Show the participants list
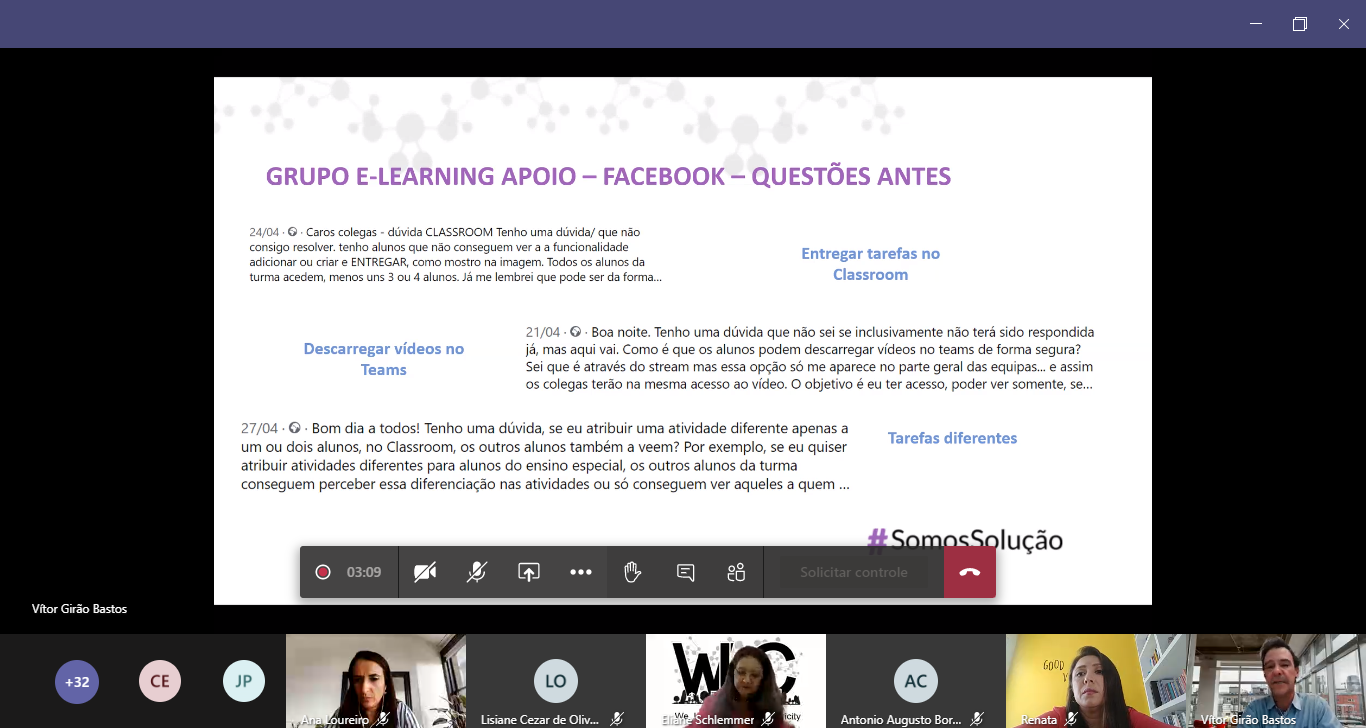Viewport: 1366px width, 728px height. coord(737,572)
